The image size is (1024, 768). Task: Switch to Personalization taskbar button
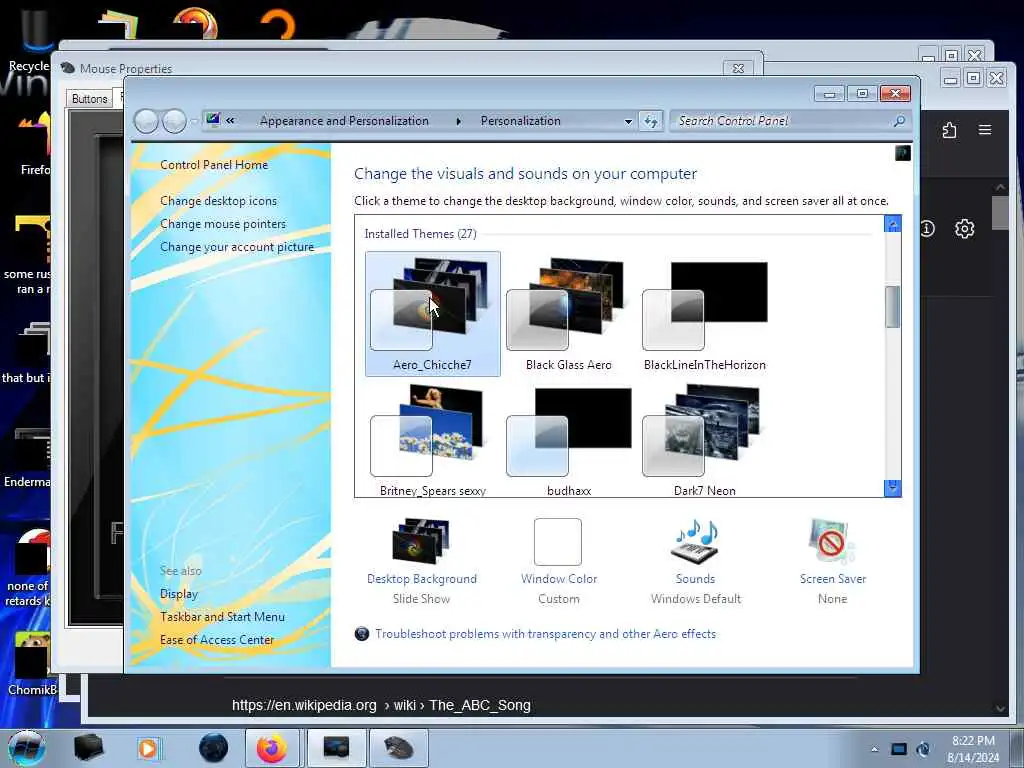point(336,748)
